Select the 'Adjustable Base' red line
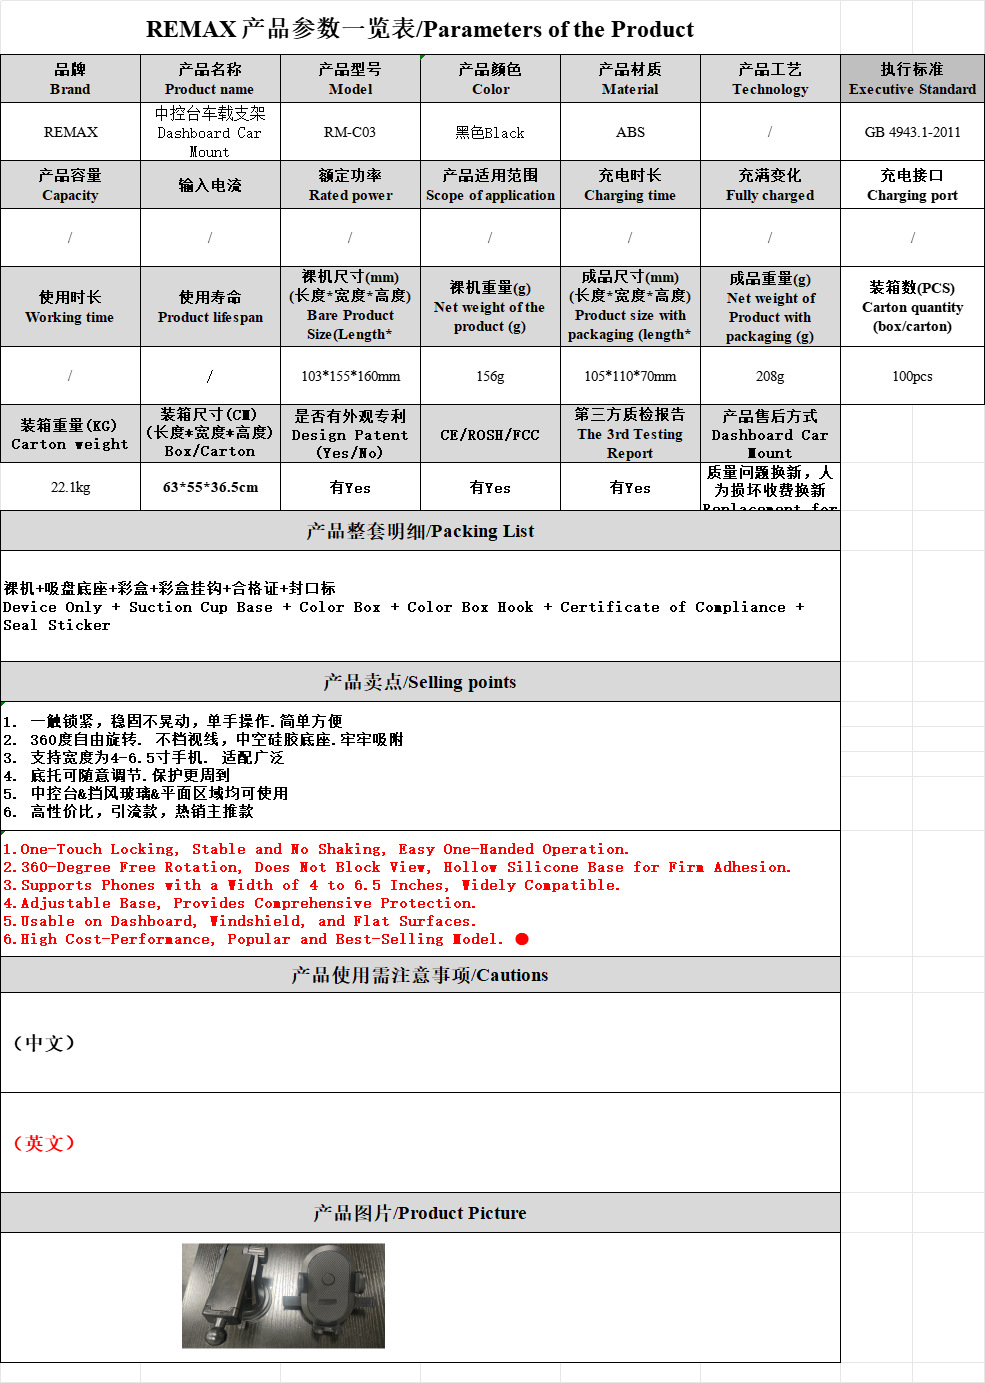This screenshot has height=1383, width=985. coord(240,903)
